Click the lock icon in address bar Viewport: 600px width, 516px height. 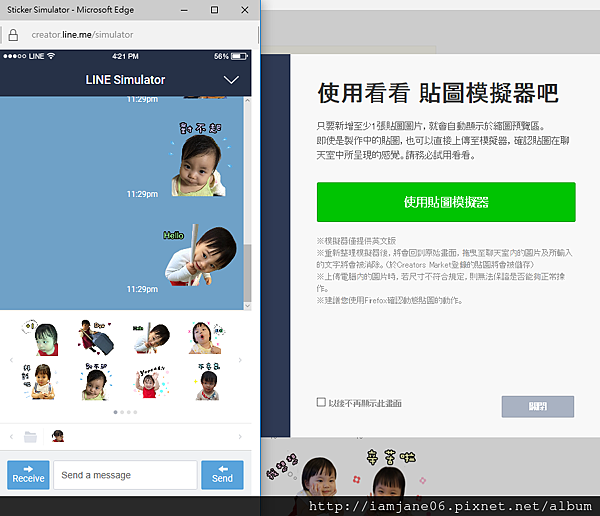(13, 35)
